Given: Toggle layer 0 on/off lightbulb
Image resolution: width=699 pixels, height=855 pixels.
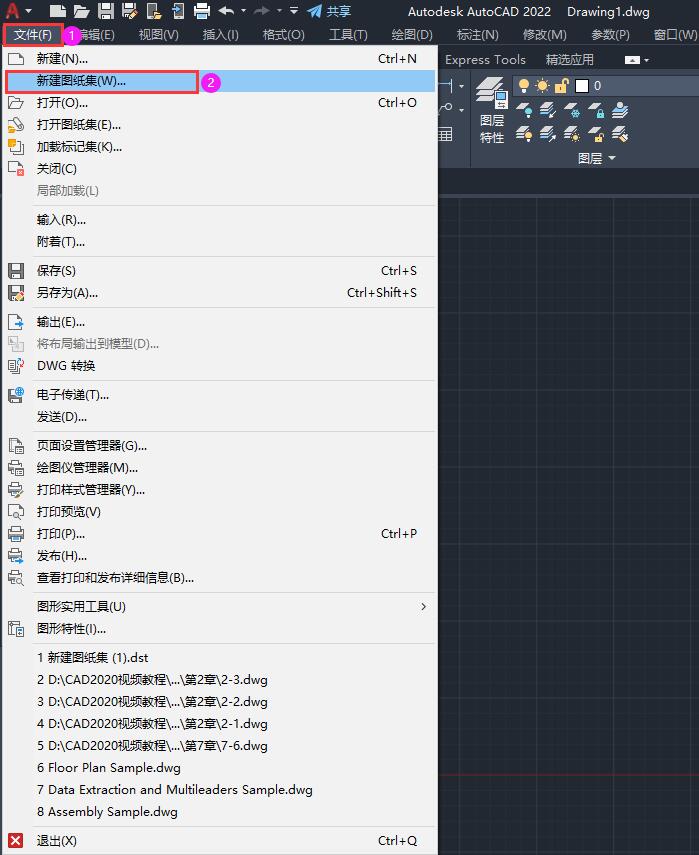Looking at the screenshot, I should pyautogui.click(x=524, y=86).
